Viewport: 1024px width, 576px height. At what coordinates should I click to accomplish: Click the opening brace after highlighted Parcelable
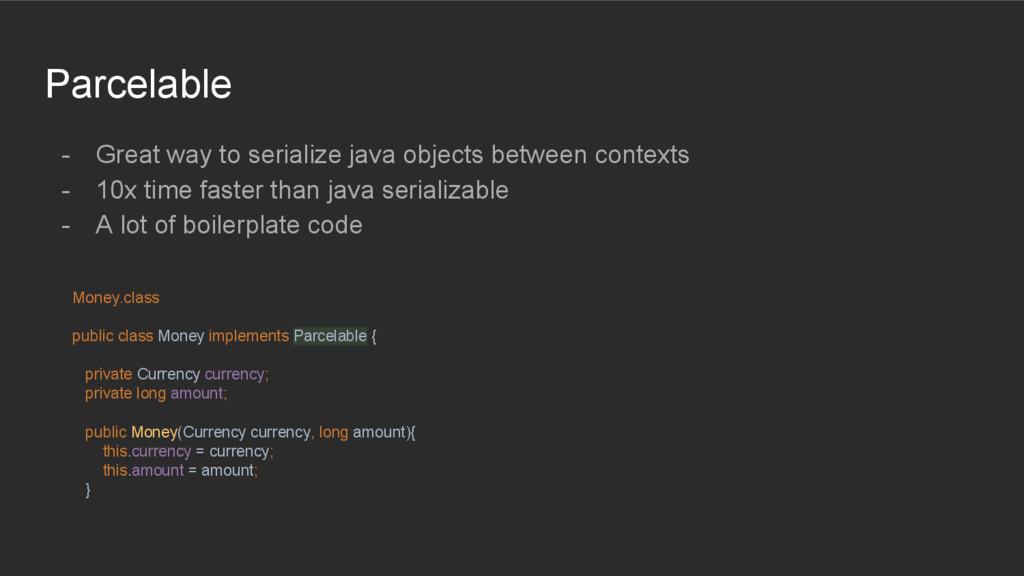[374, 336]
